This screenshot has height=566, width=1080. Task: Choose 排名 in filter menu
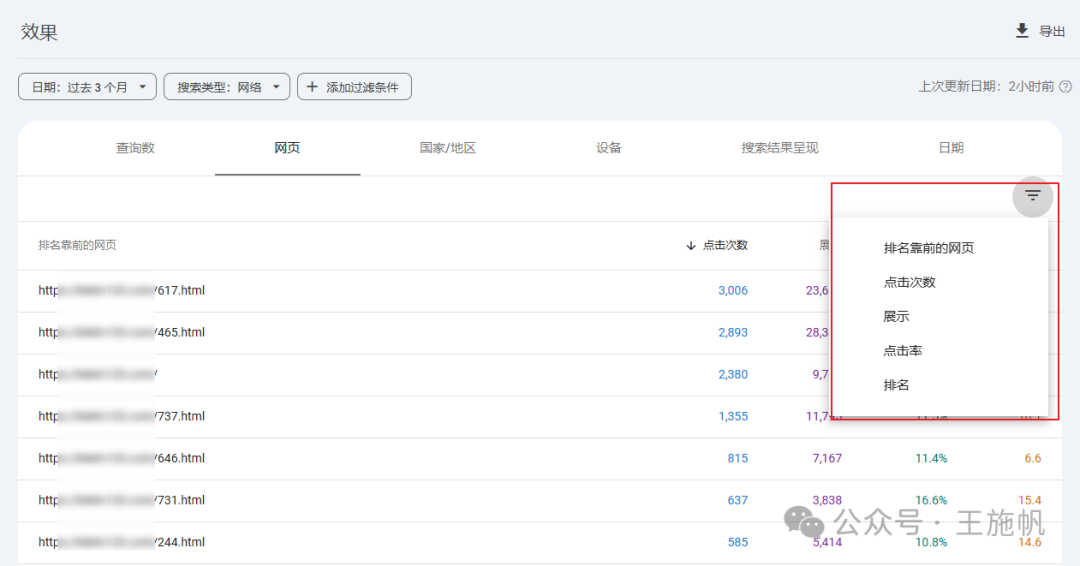point(896,385)
